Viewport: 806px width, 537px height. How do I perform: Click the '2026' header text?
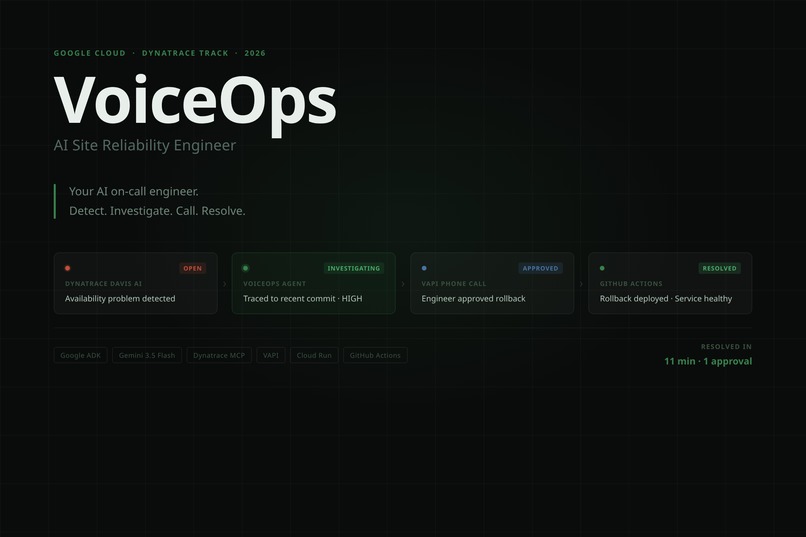tap(255, 53)
